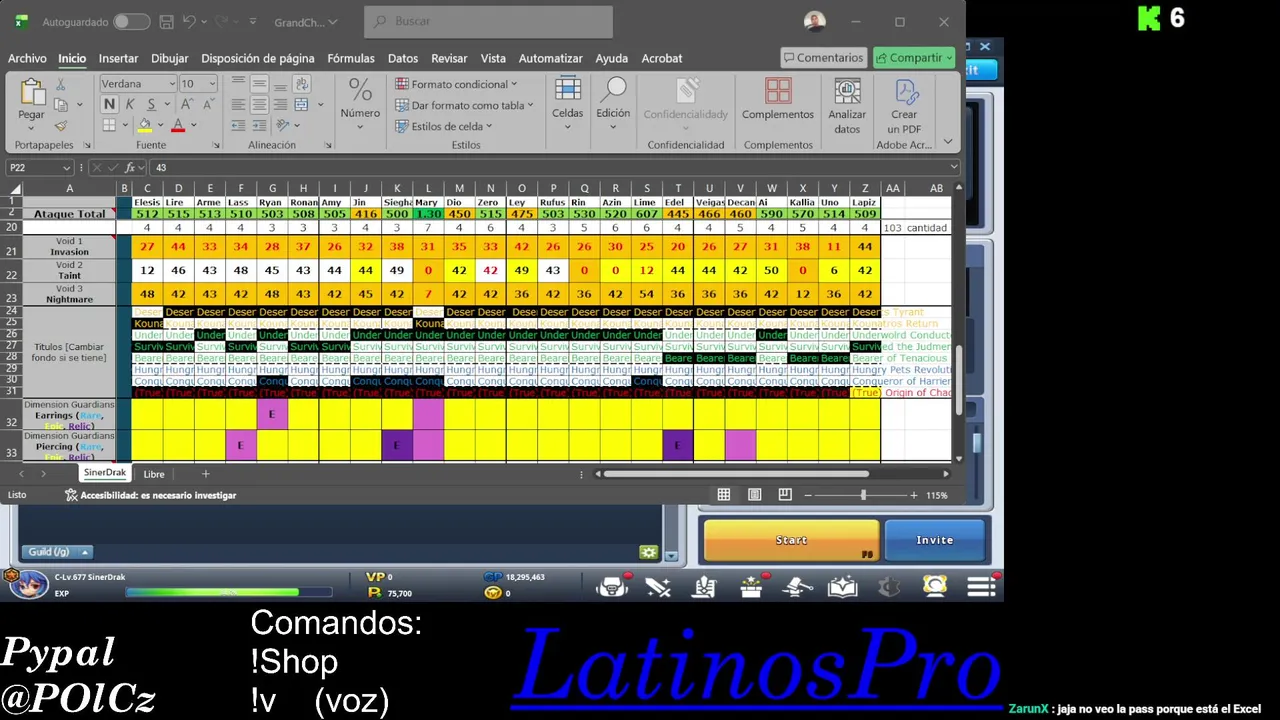The height and width of the screenshot is (720, 1280).
Task: Toggle italic K formatting
Action: click(x=129, y=104)
